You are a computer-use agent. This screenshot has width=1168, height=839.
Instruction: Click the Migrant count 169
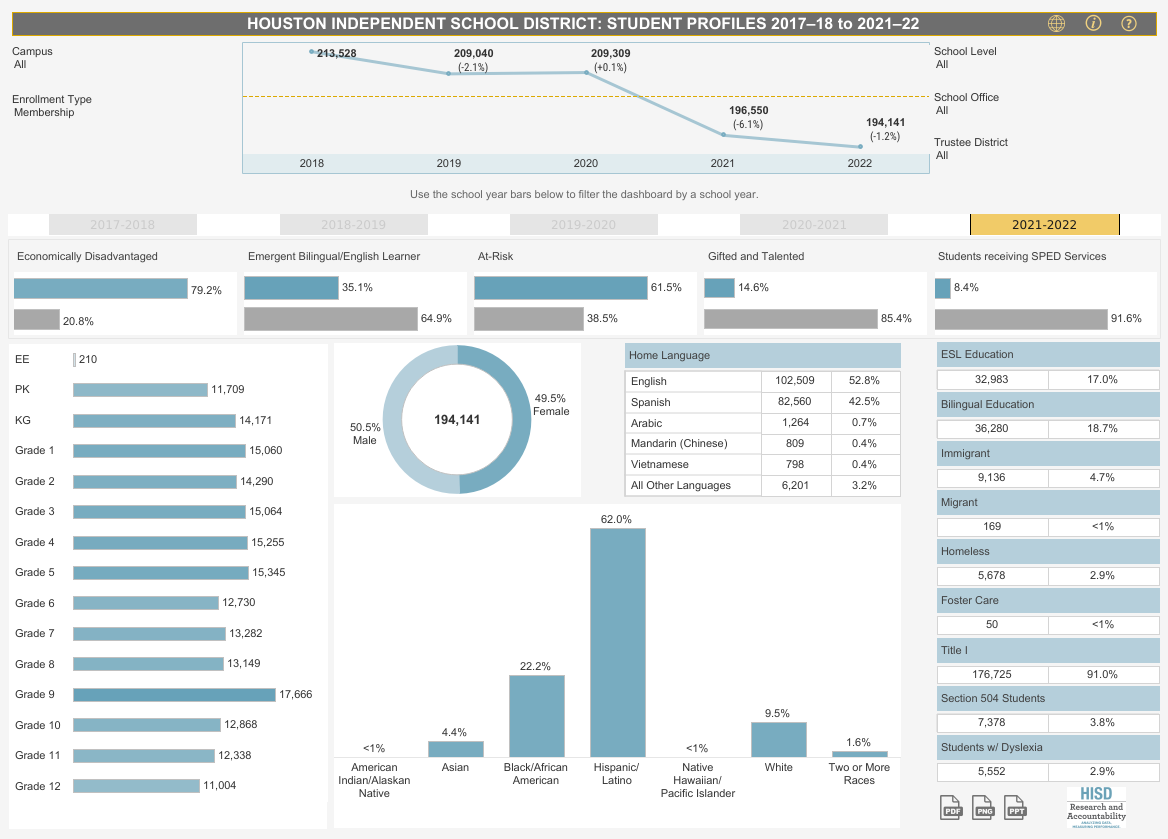[992, 526]
